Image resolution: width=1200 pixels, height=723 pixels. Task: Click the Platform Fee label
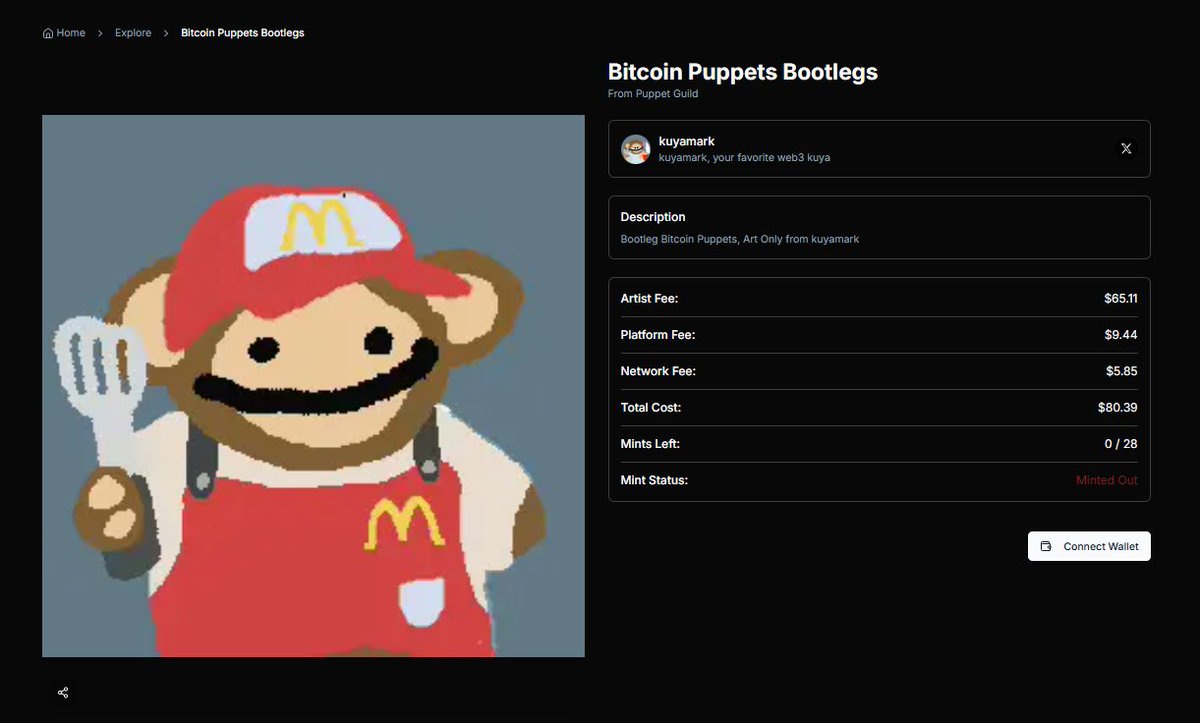[658, 335]
